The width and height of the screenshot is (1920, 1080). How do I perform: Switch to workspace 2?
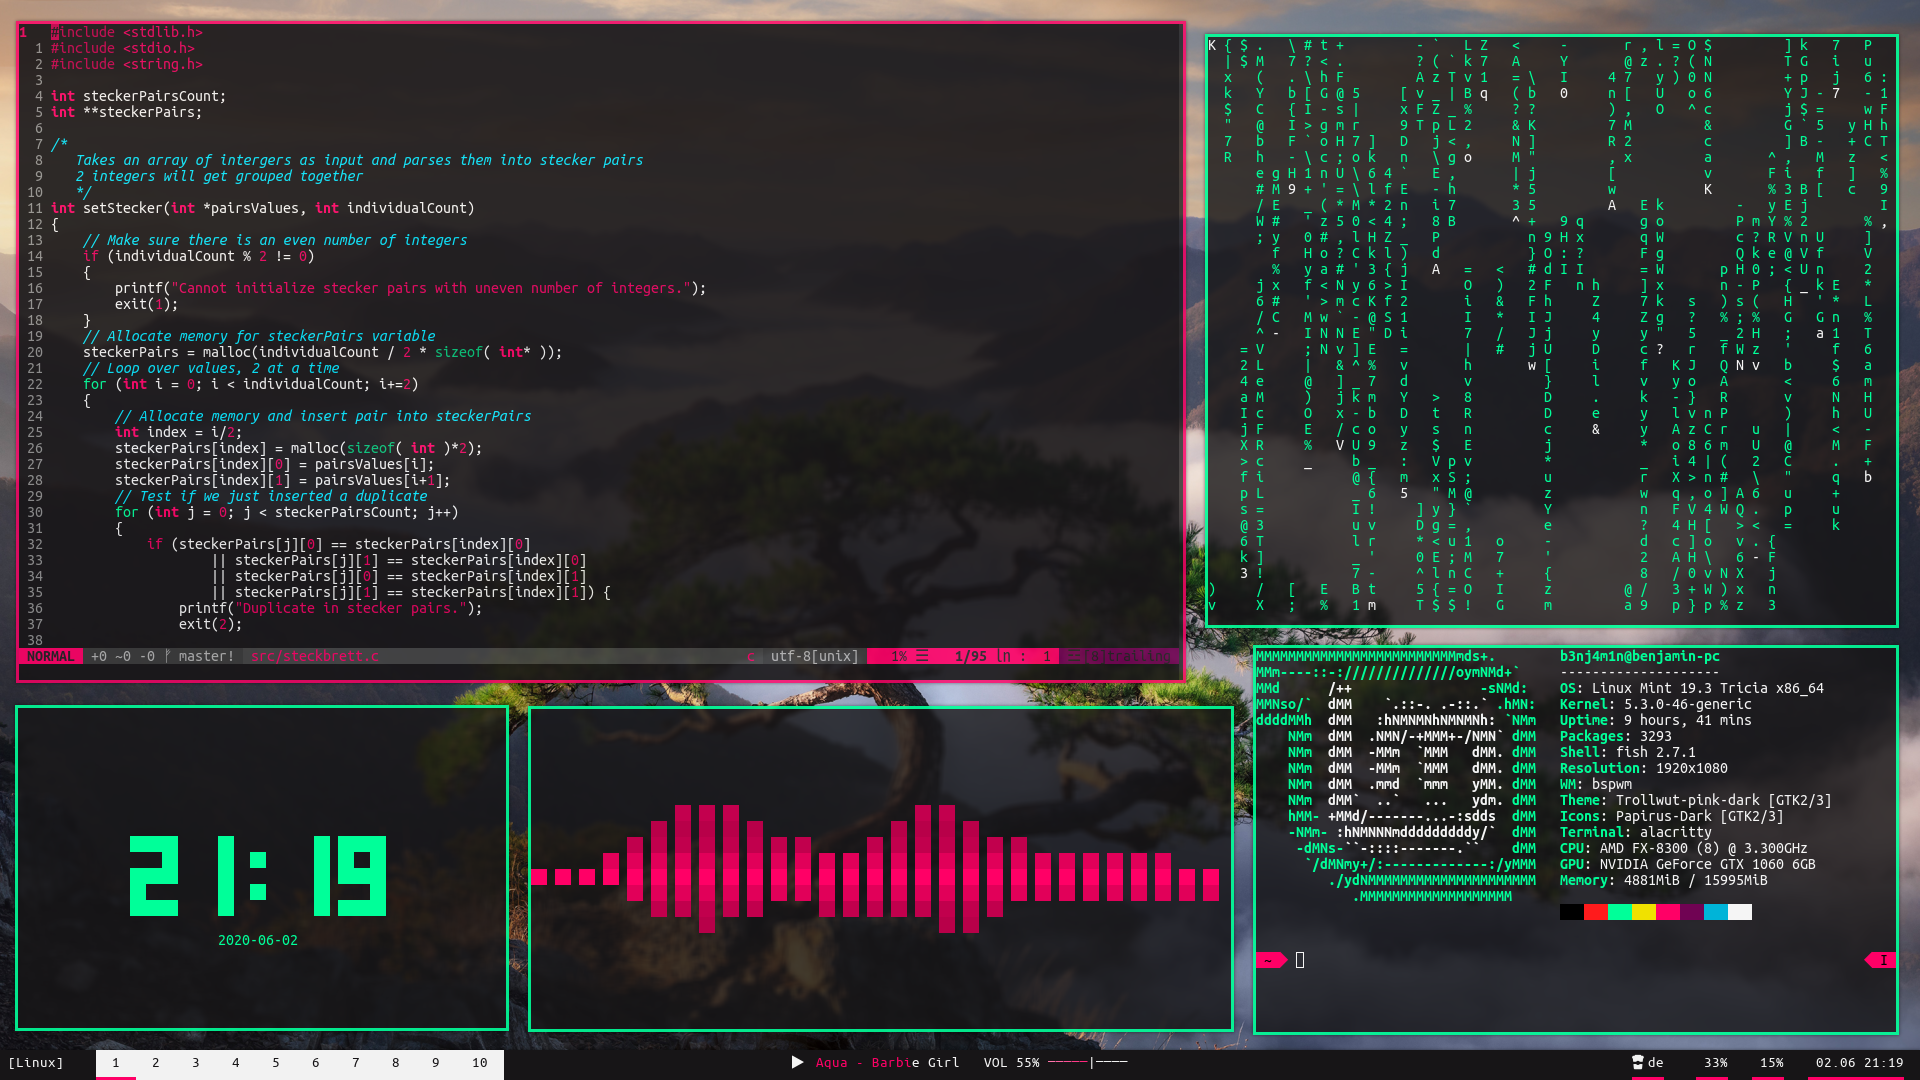point(156,1063)
